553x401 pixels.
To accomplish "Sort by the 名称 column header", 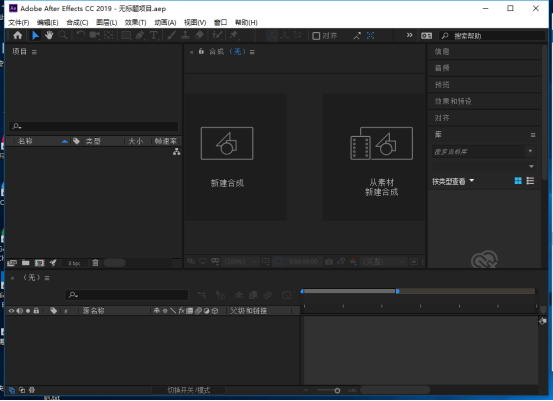I will (x=25, y=141).
